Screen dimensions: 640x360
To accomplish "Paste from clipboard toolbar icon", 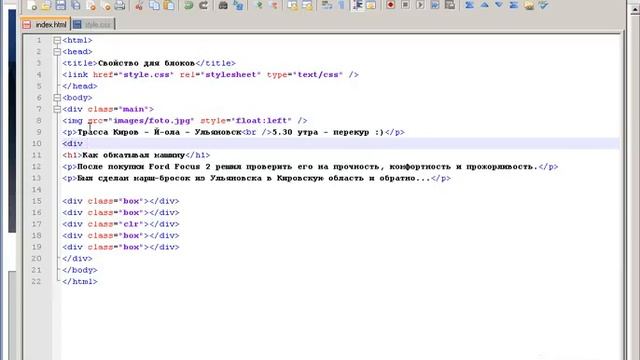I will pyautogui.click(x=169, y=5).
